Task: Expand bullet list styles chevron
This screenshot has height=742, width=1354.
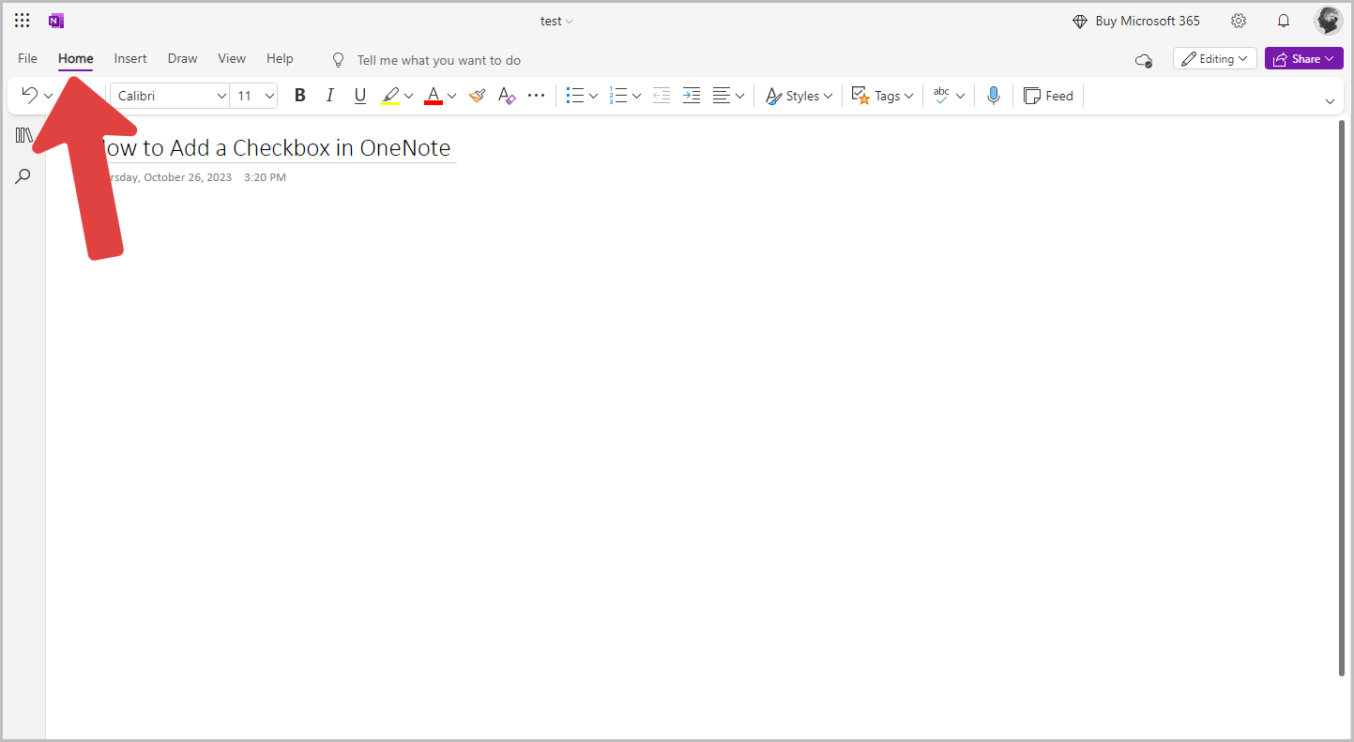Action: 593,96
